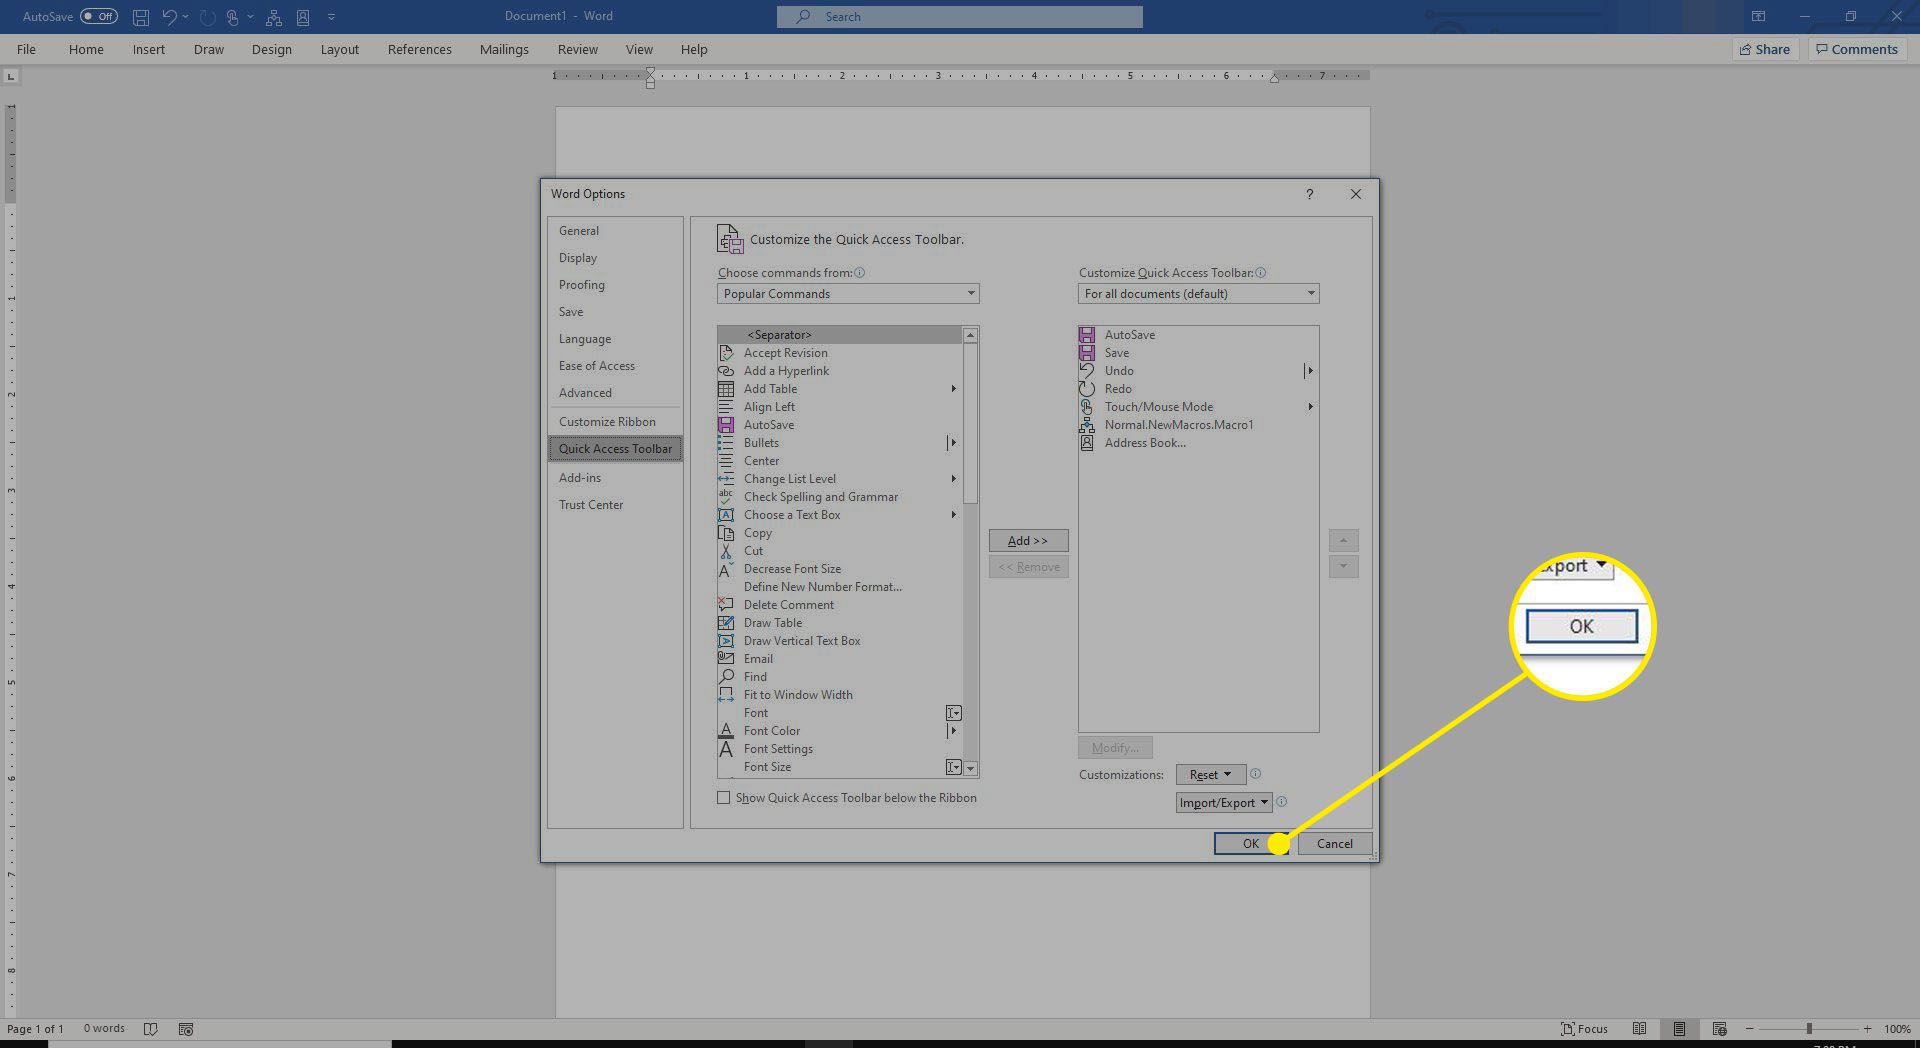Screen dimensions: 1920x1048
Task: Click the Undo icon in title bar
Action: (x=169, y=17)
